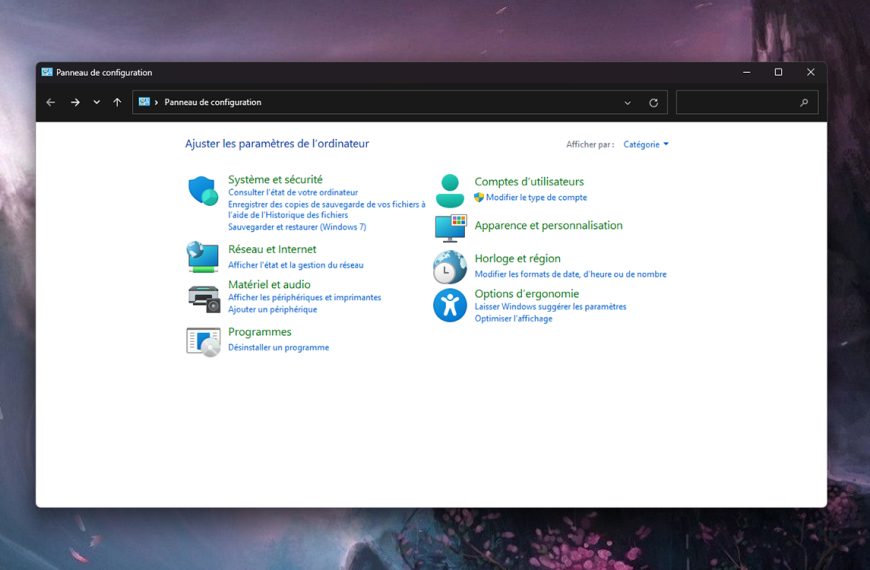Open Apparence et personnalisation category
This screenshot has width=870, height=570.
point(548,225)
